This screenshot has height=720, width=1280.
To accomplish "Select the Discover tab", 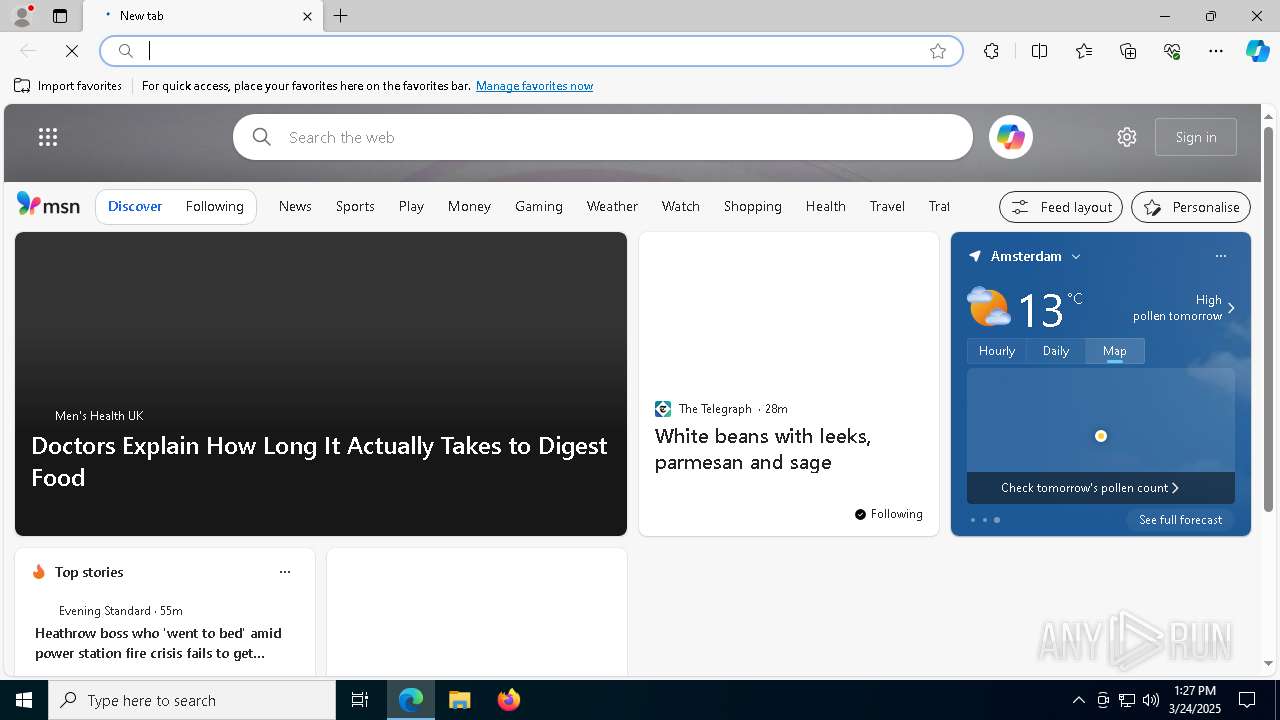I will tap(135, 206).
